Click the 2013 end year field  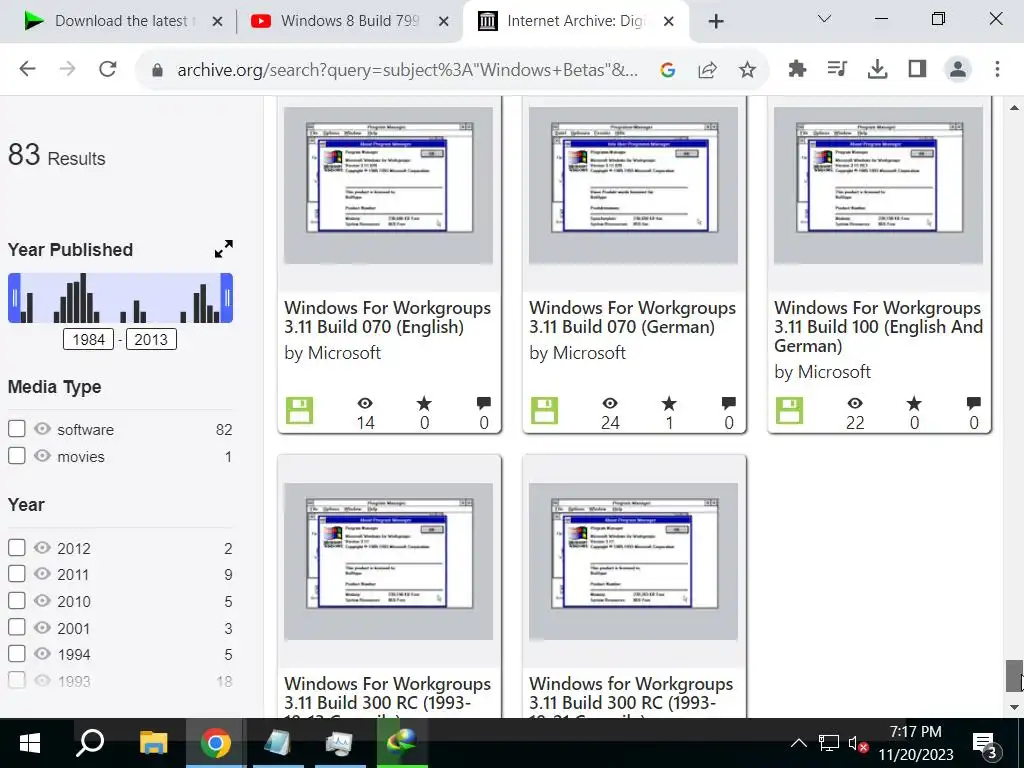(151, 340)
